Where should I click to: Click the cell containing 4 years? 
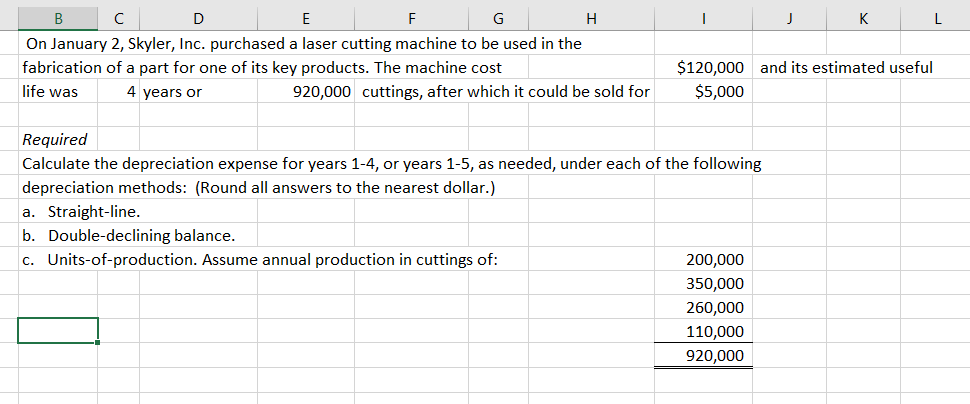coord(118,92)
